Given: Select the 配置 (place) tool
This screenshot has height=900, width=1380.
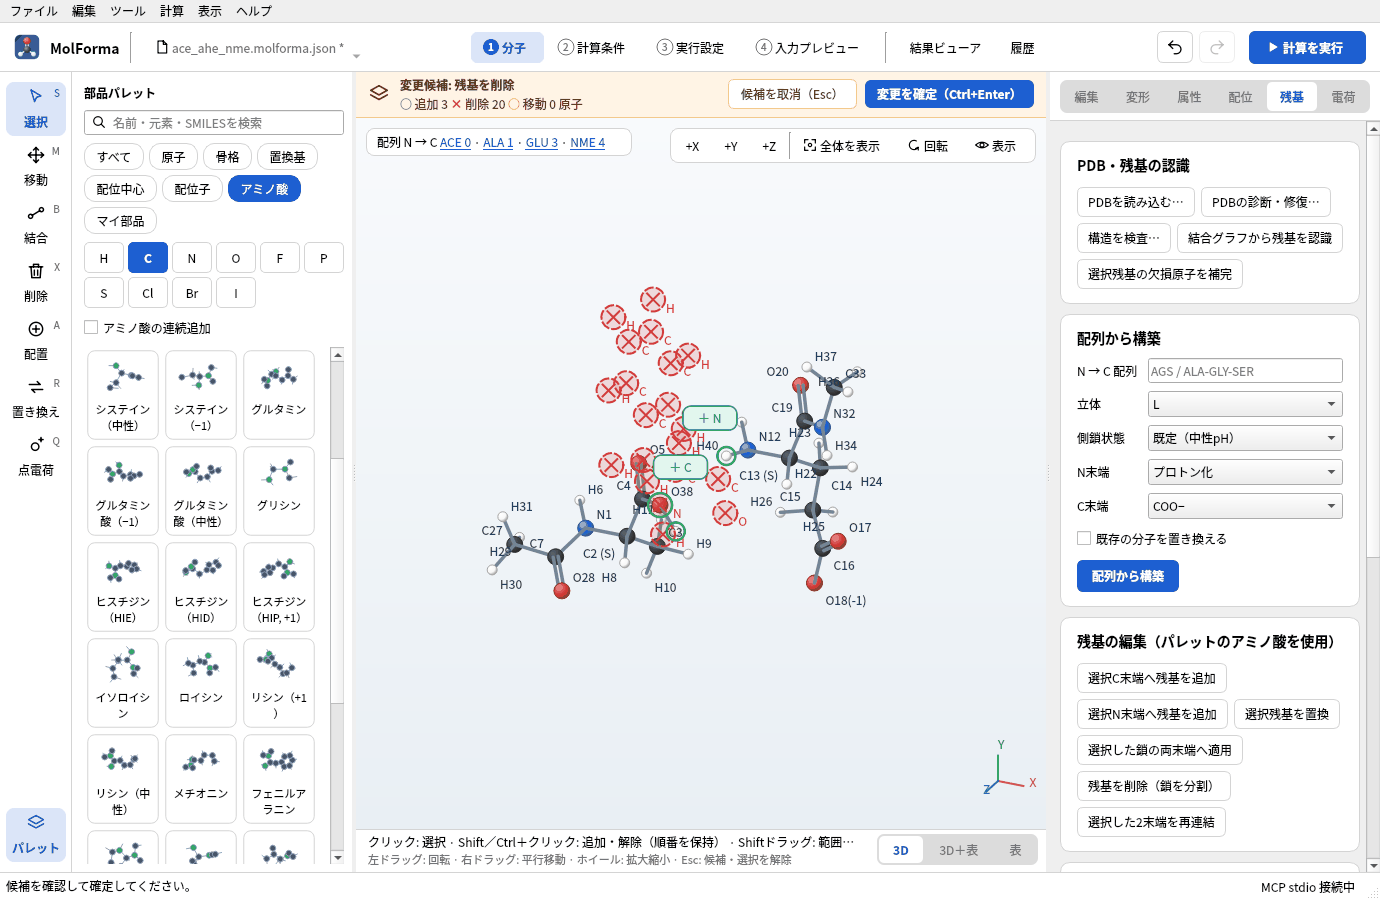Looking at the screenshot, I should click(36, 340).
